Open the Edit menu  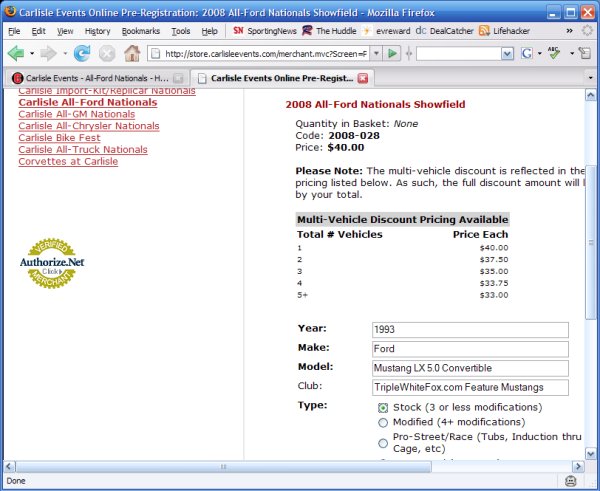(x=38, y=31)
